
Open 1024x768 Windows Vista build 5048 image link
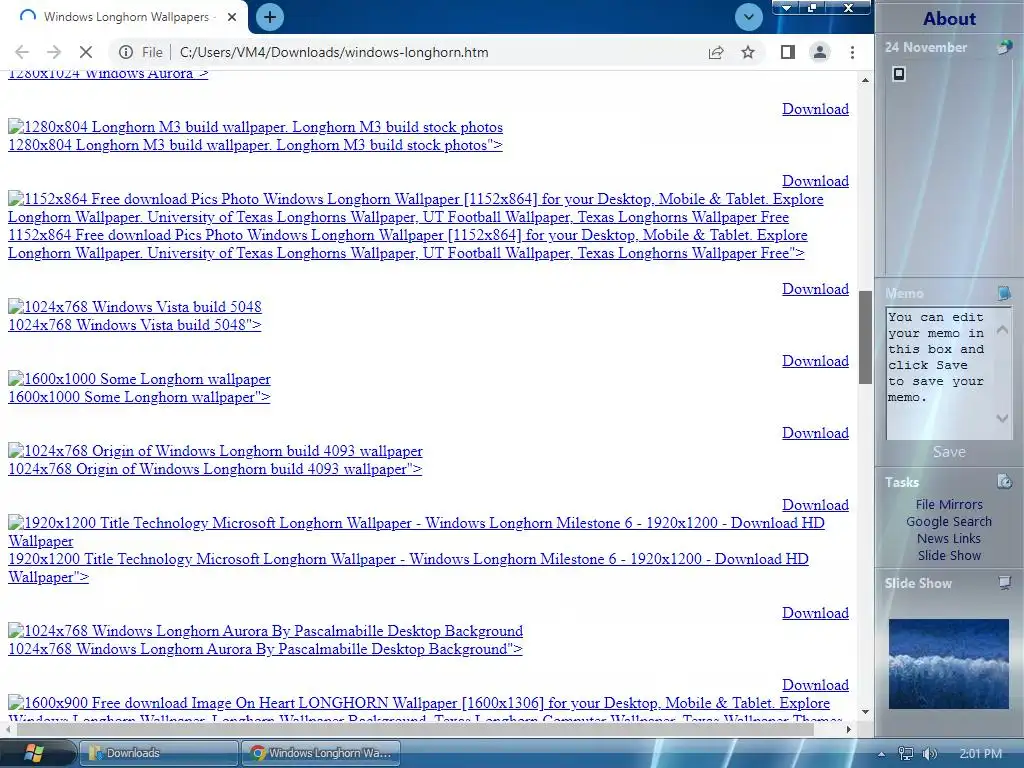[x=135, y=306]
